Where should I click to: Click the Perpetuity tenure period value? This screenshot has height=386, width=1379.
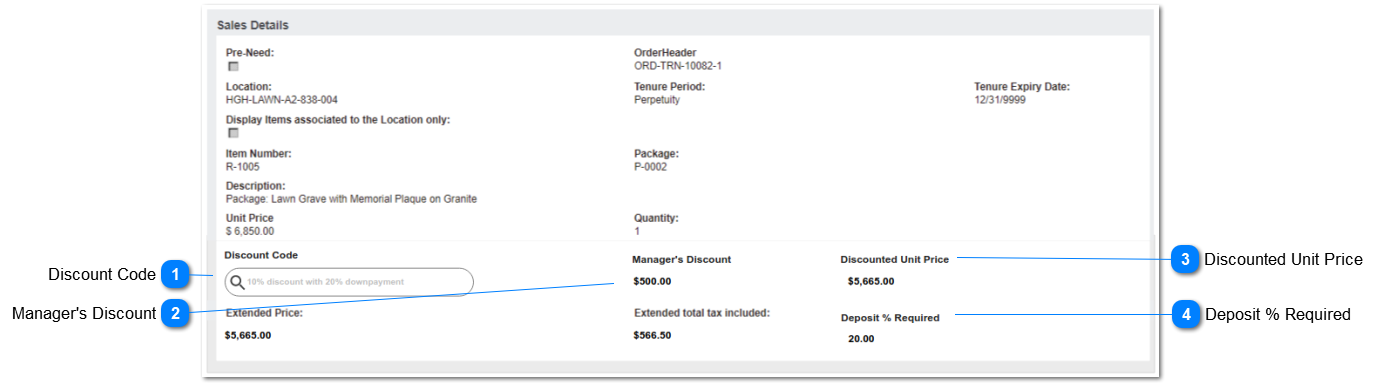click(657, 100)
